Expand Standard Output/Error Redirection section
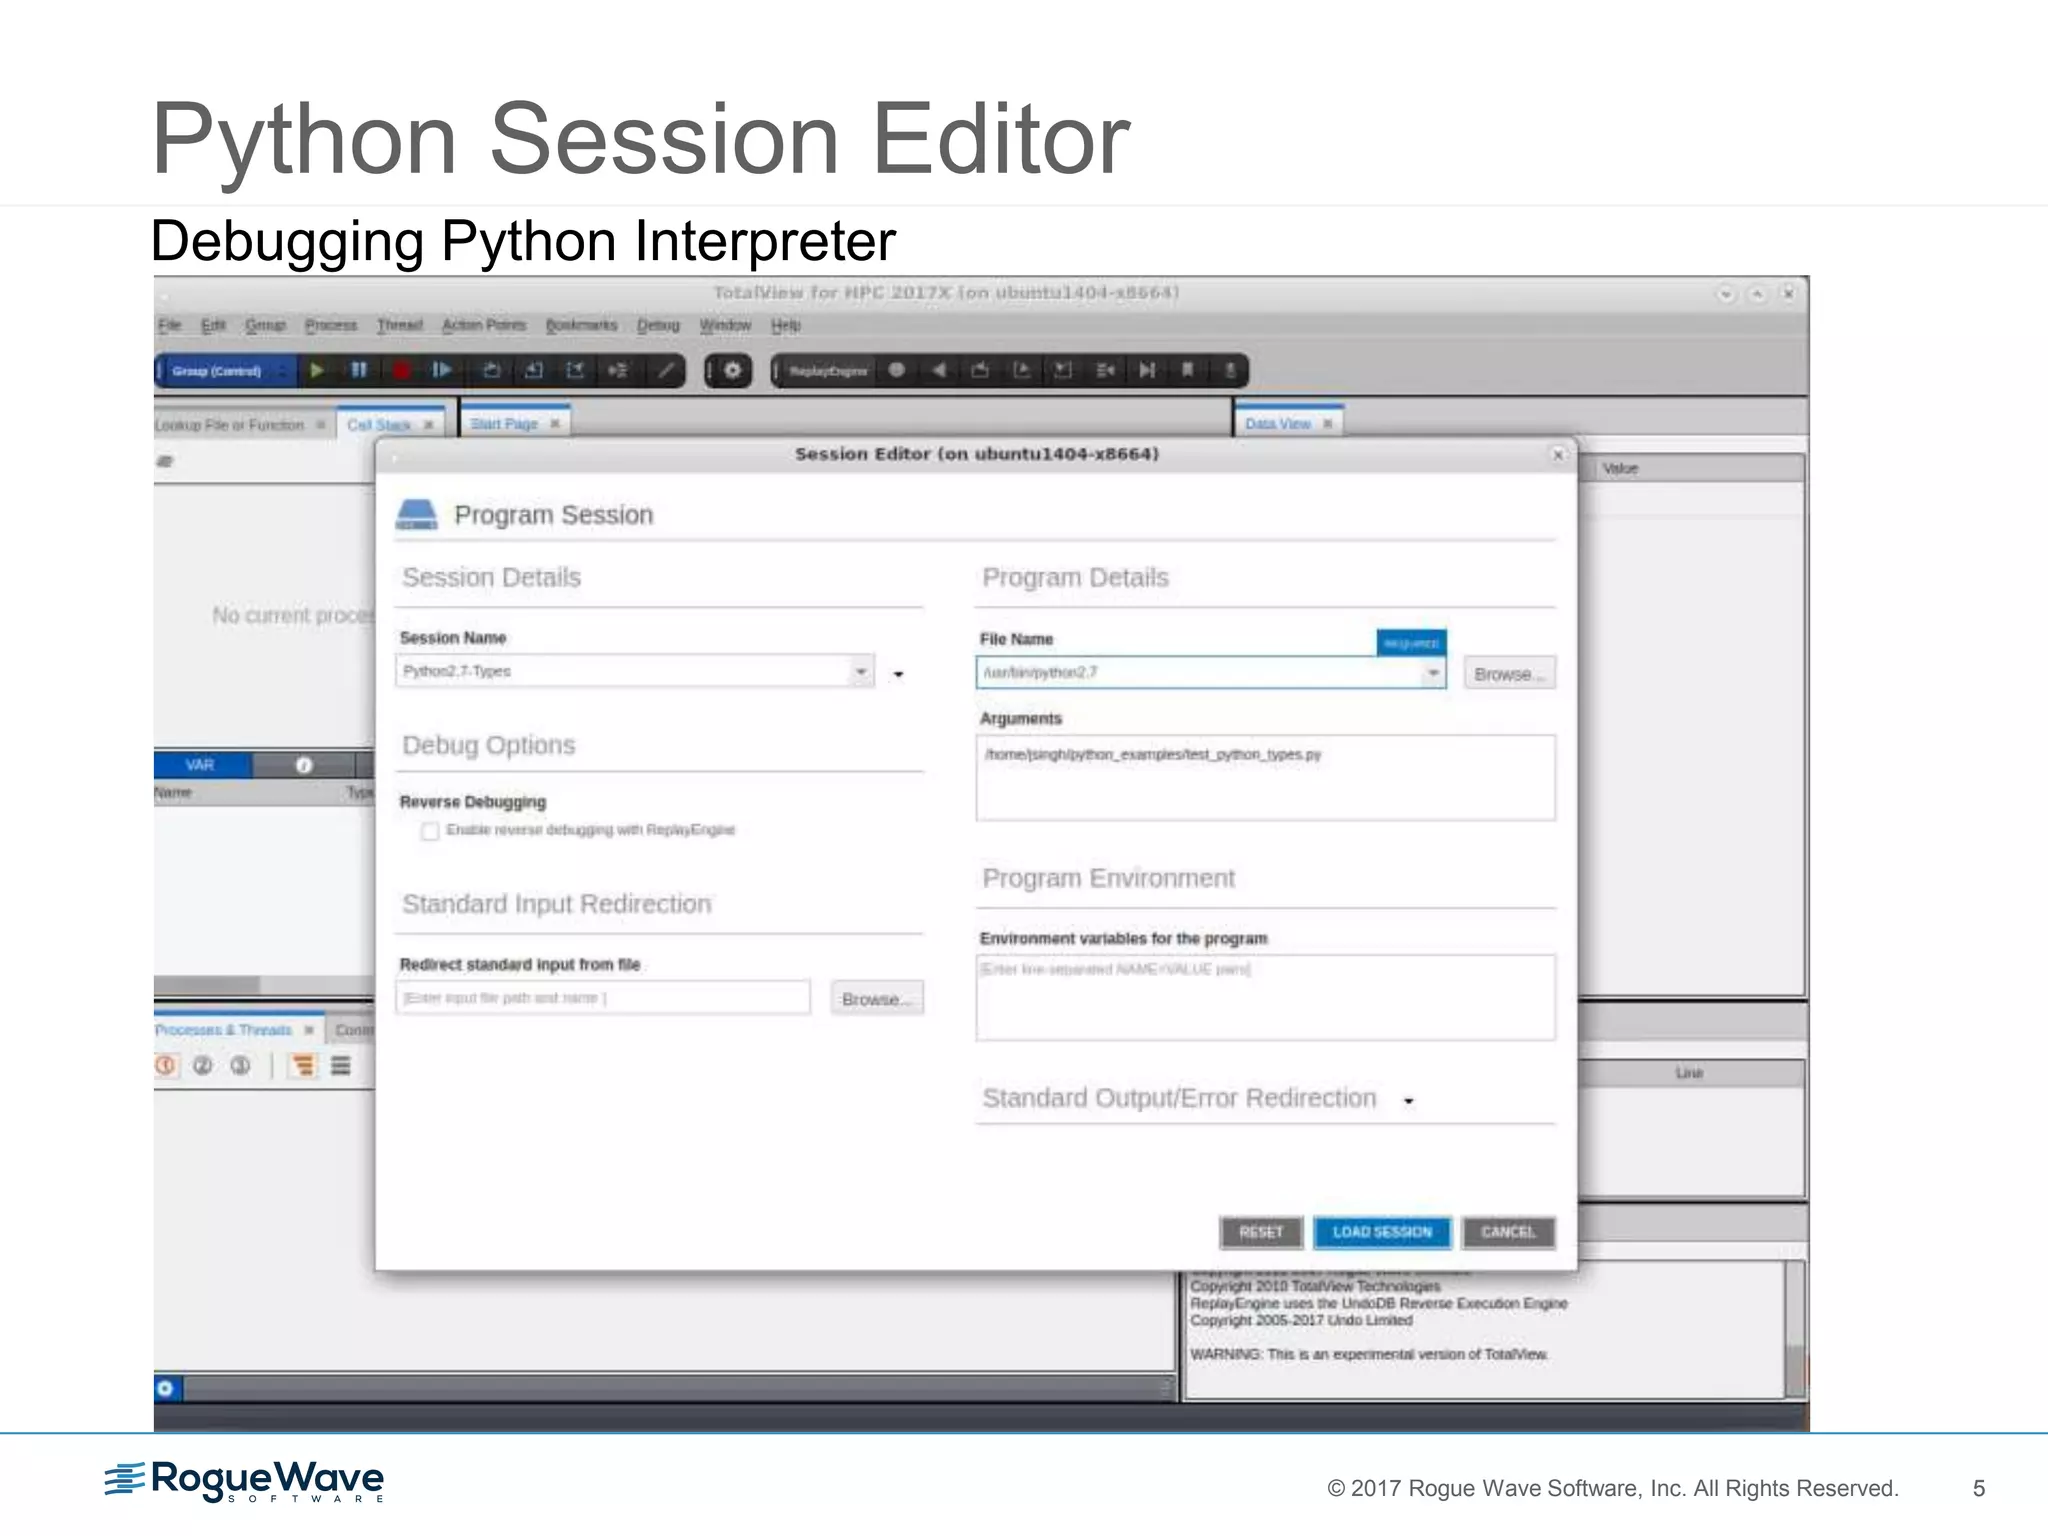 1408,1101
